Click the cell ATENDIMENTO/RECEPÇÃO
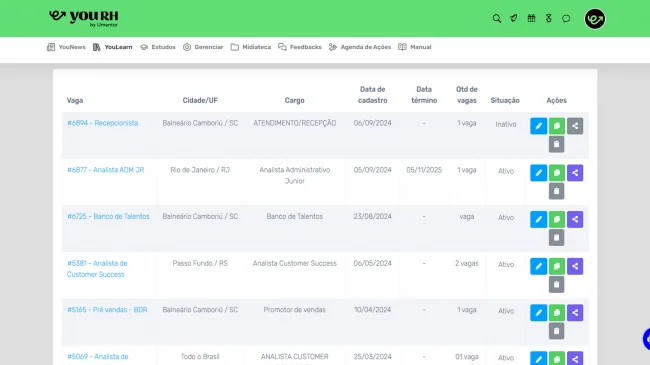 295,123
